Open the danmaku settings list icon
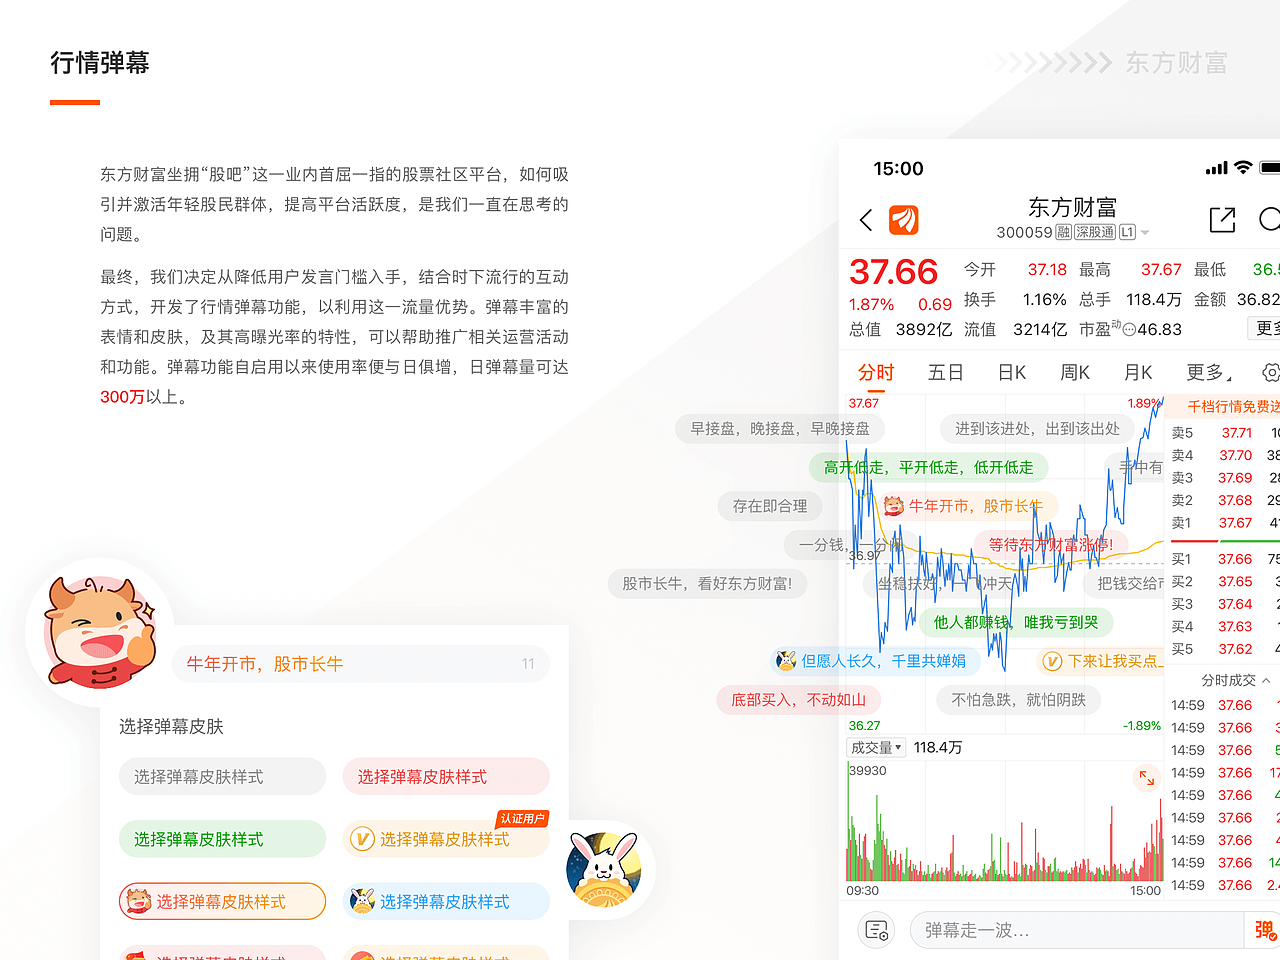The width and height of the screenshot is (1280, 960). [877, 930]
